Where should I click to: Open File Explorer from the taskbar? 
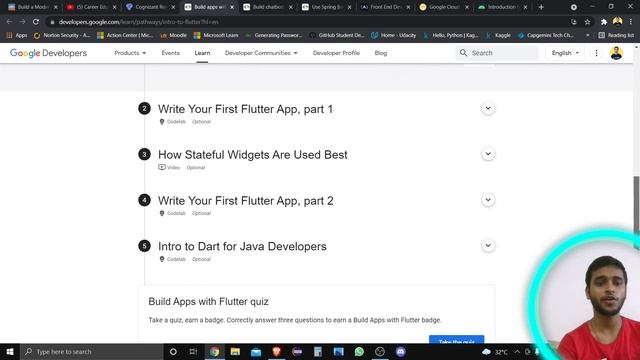click(x=235, y=351)
